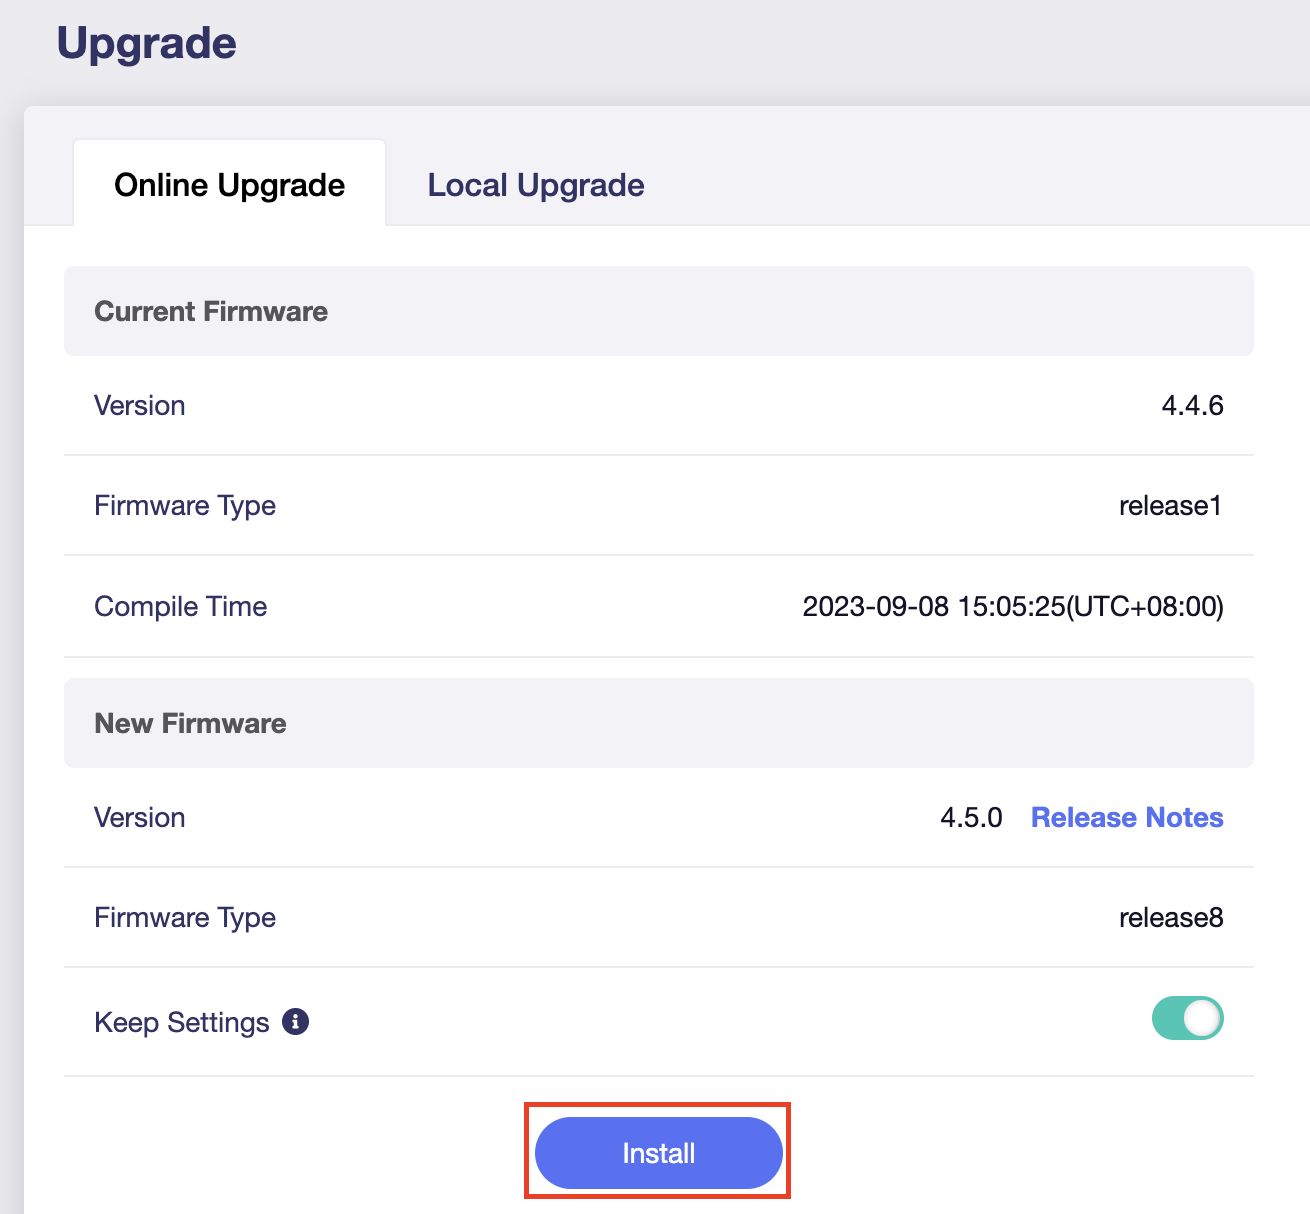Image resolution: width=1310 pixels, height=1214 pixels.
Task: Click the release8 firmware type value
Action: (1170, 917)
